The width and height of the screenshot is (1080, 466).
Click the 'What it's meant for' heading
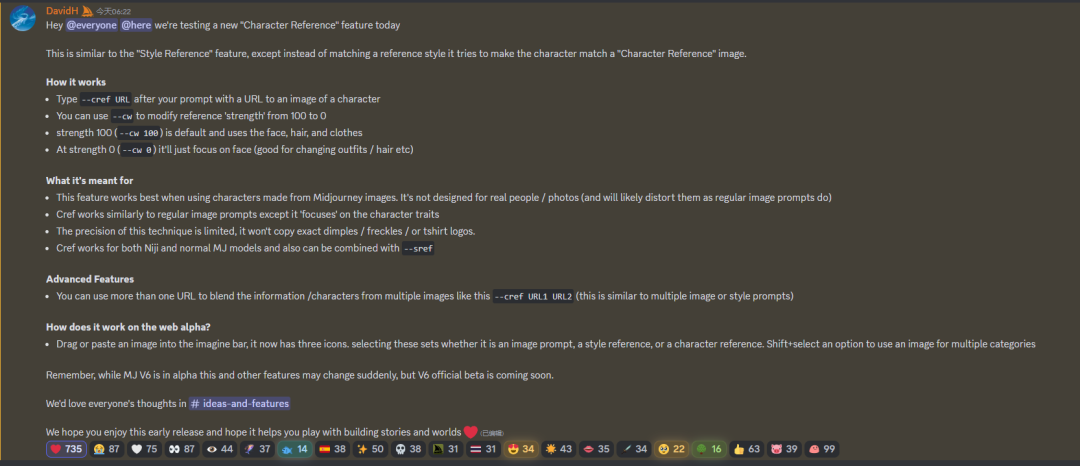click(90, 180)
